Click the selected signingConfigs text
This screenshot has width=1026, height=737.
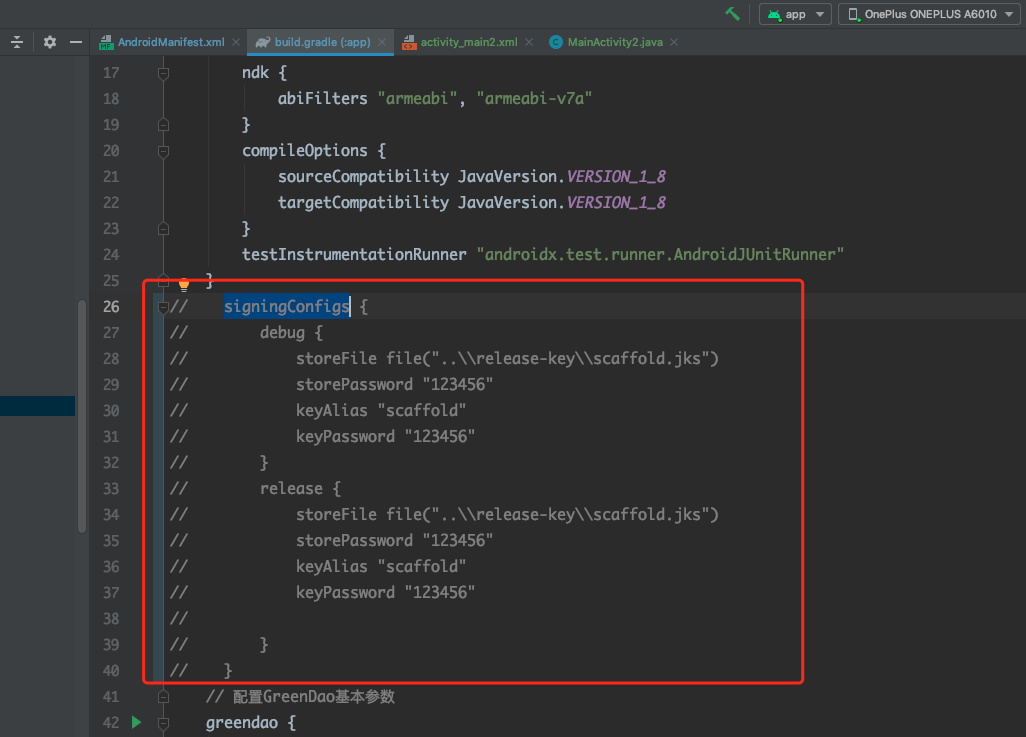(x=287, y=306)
